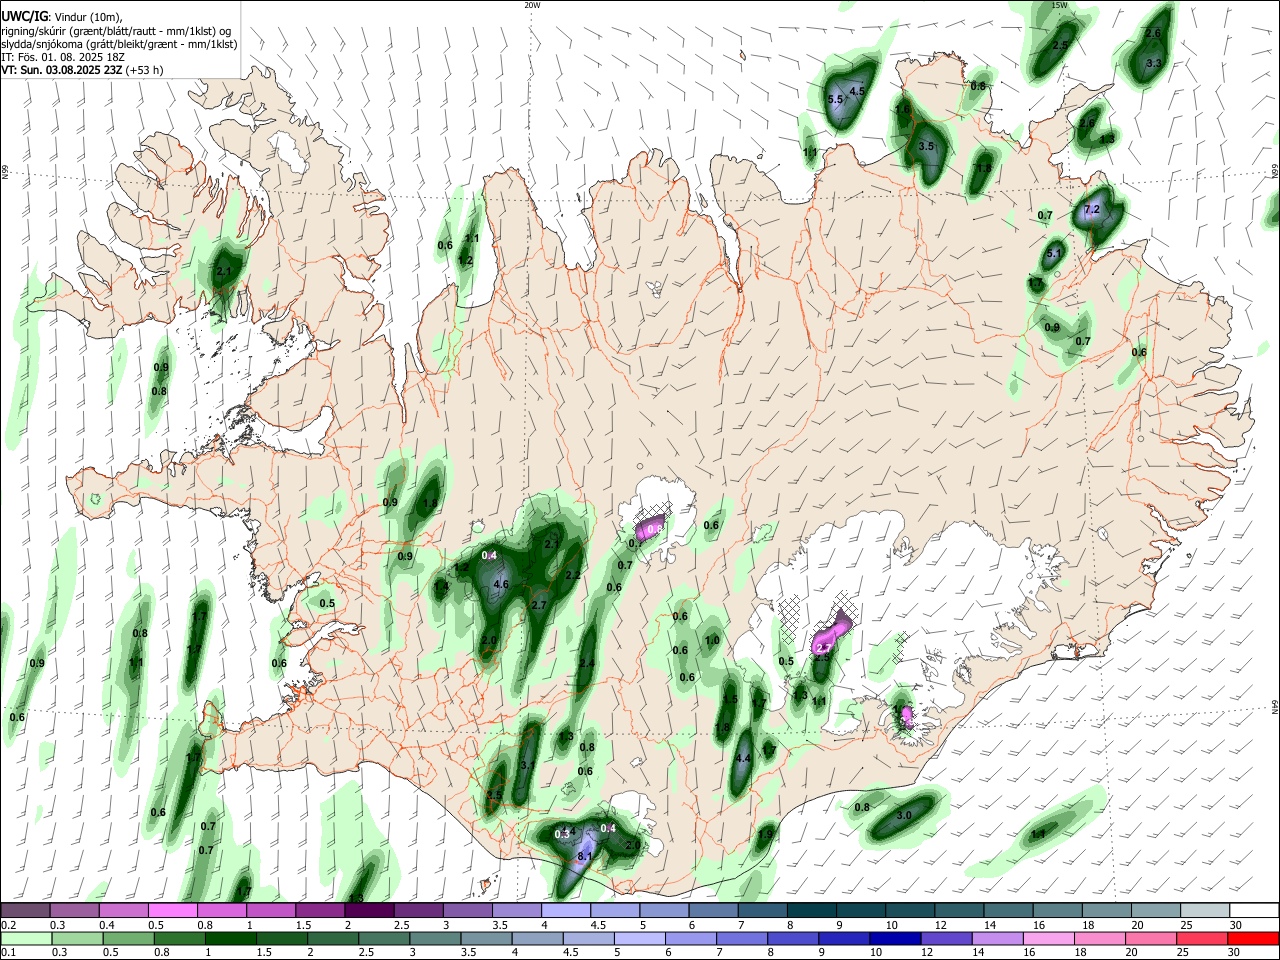Click the "8.1" precipitation value on the map
The image size is (1280, 960).
click(586, 856)
